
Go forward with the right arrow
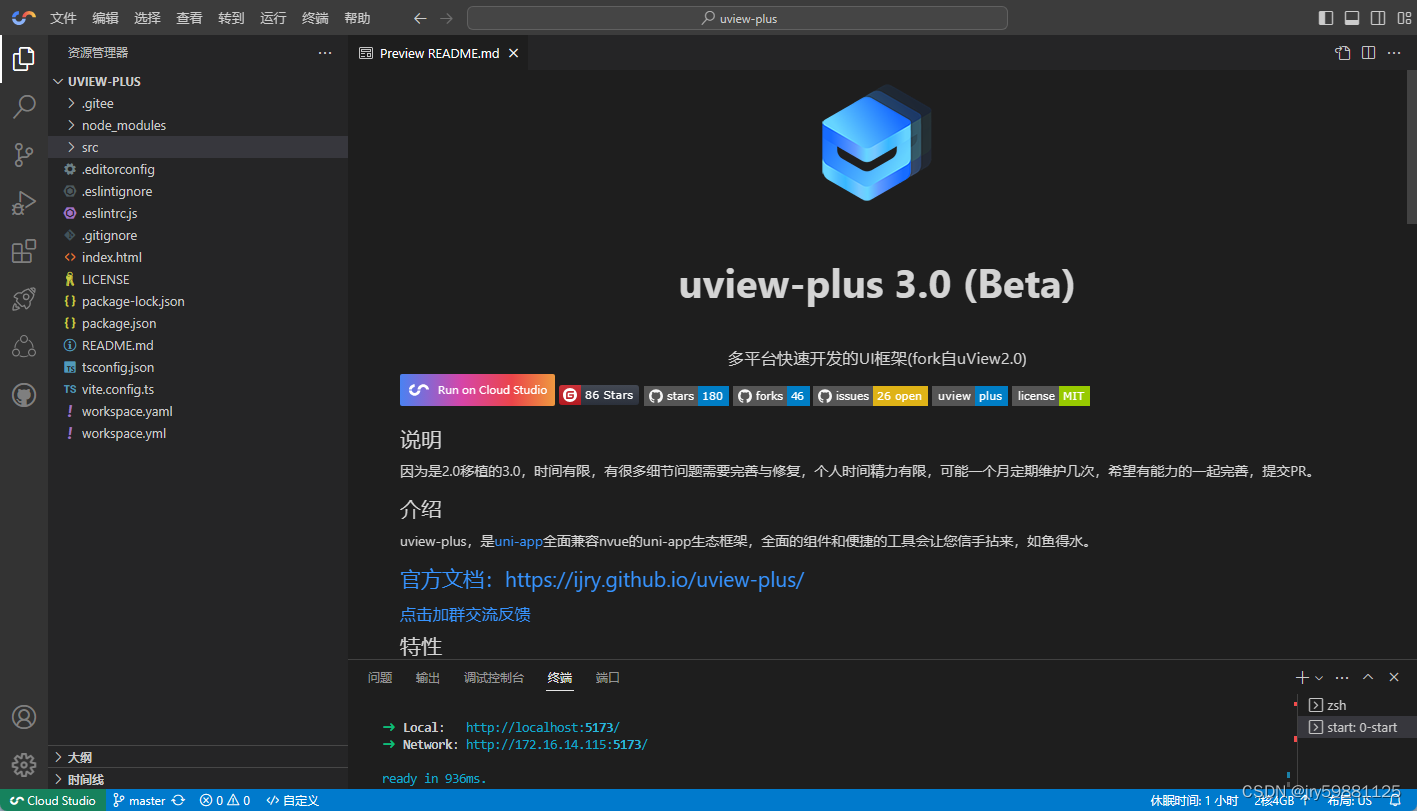(x=446, y=18)
